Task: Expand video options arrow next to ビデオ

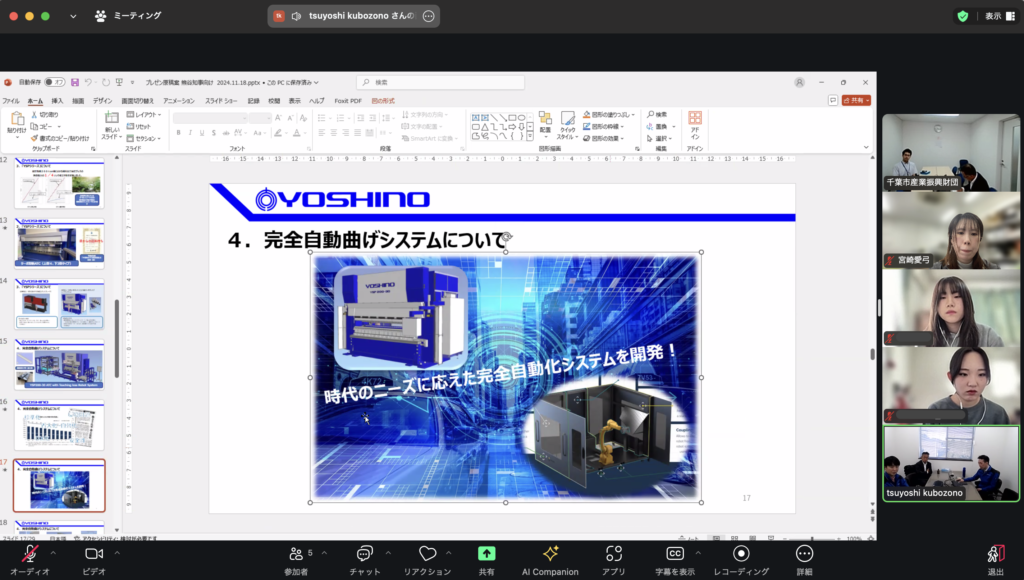Action: (x=117, y=553)
